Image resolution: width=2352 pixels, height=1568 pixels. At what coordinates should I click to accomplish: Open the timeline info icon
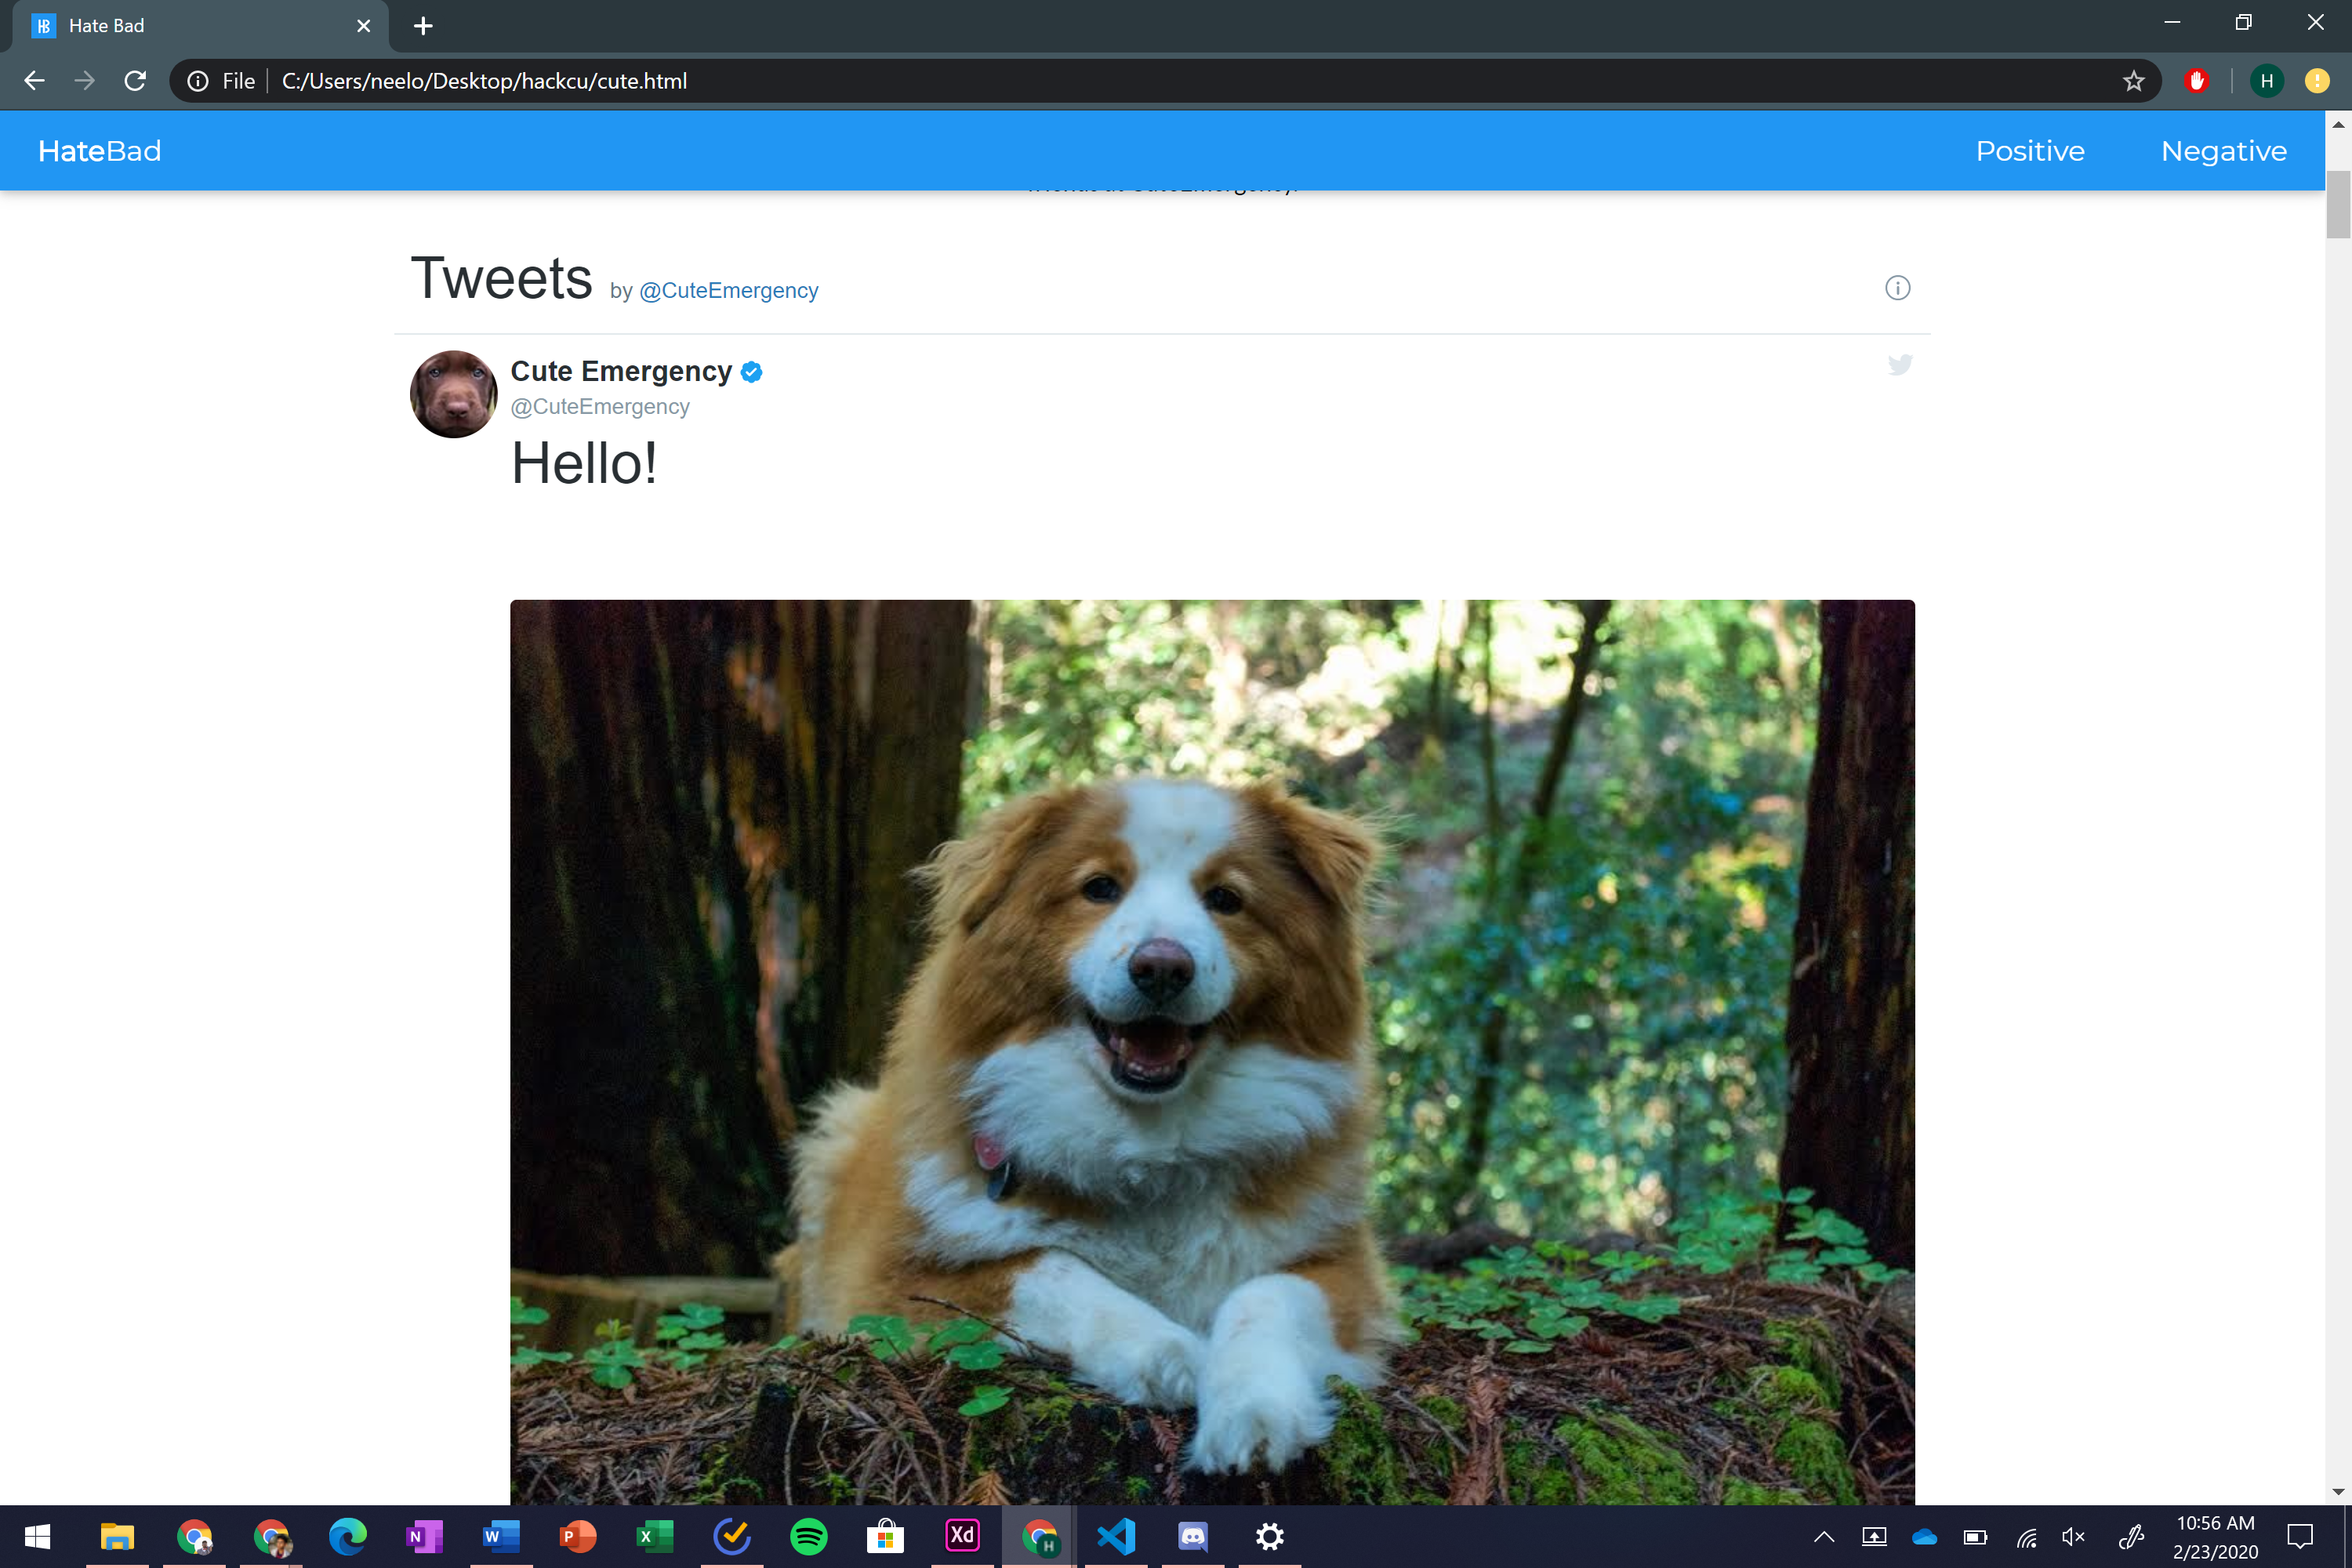[x=1897, y=288]
